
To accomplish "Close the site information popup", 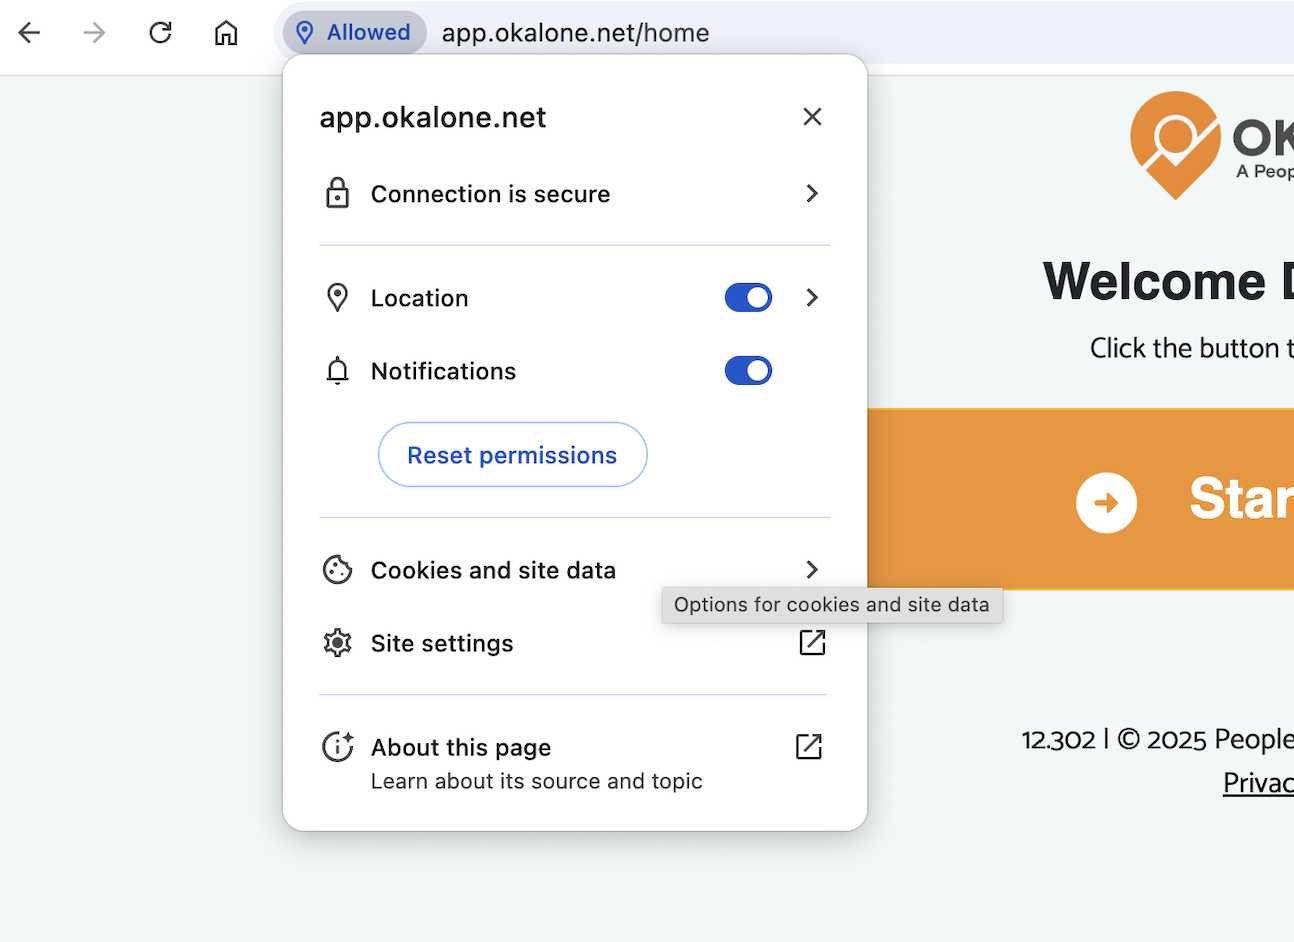I will (x=812, y=116).
